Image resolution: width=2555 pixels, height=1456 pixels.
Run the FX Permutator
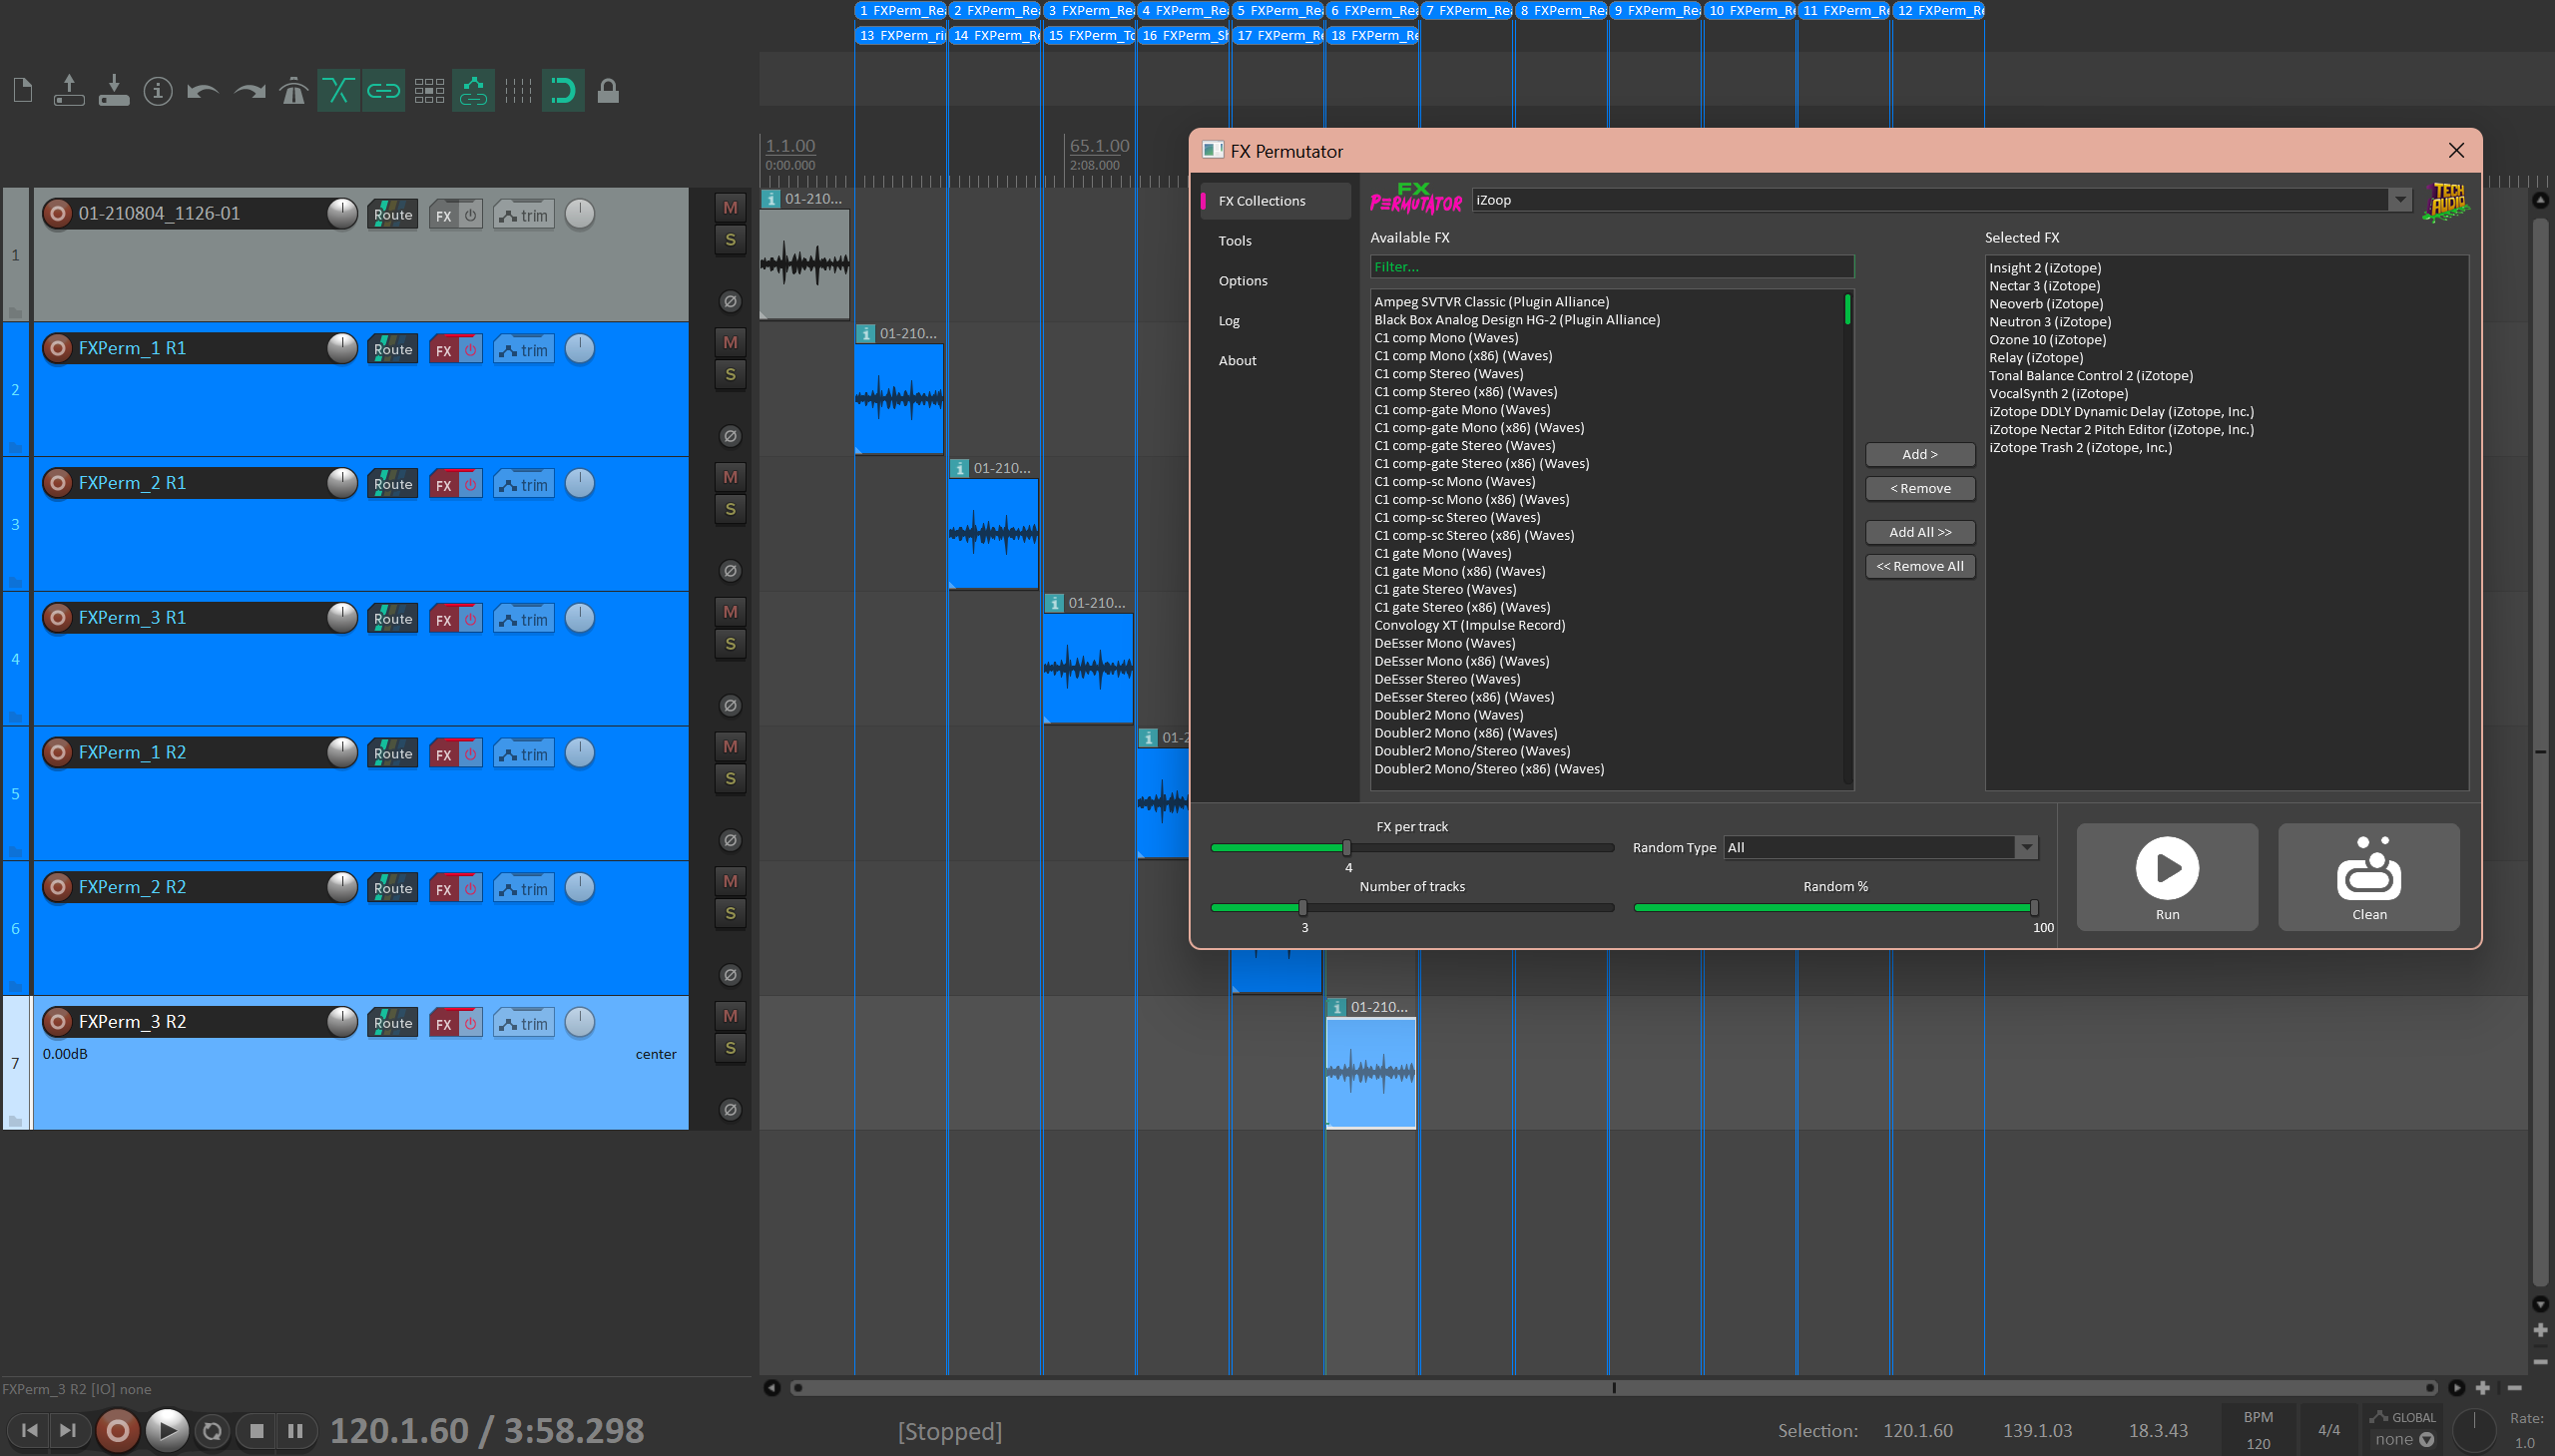[2166, 876]
